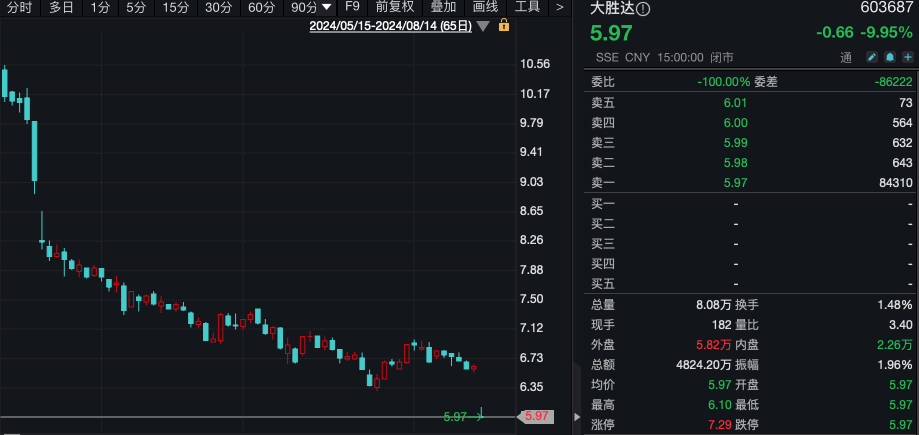
Task: Select the 1分 period tab
Action: (x=100, y=8)
